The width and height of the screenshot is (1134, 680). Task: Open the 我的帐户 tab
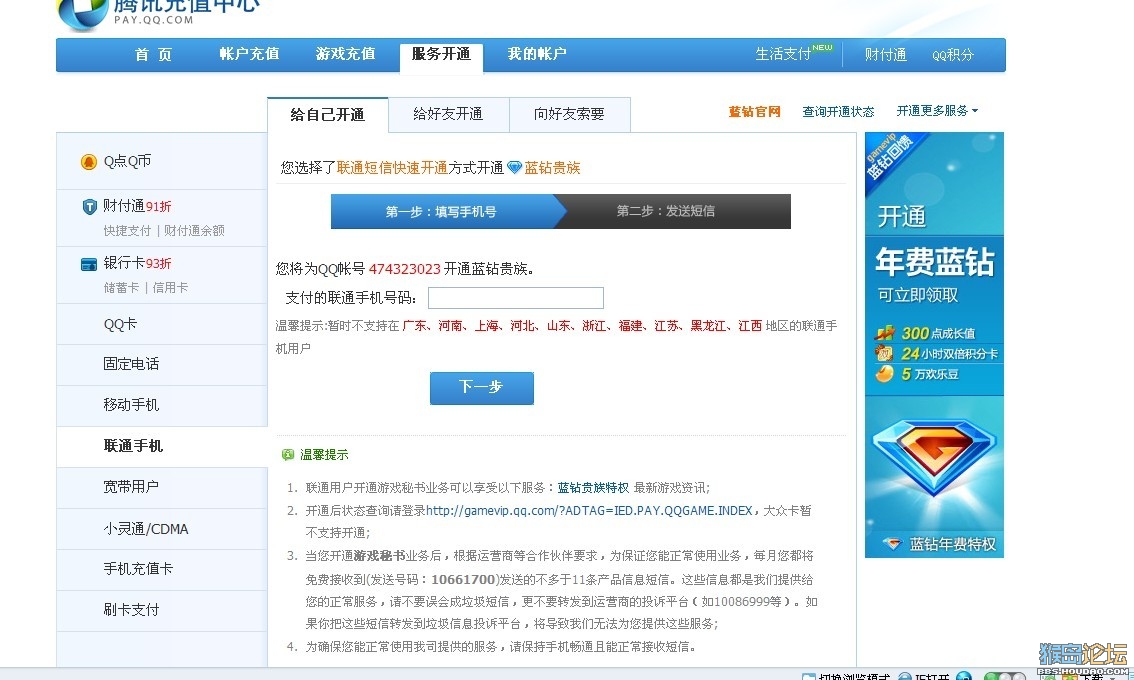tap(537, 54)
